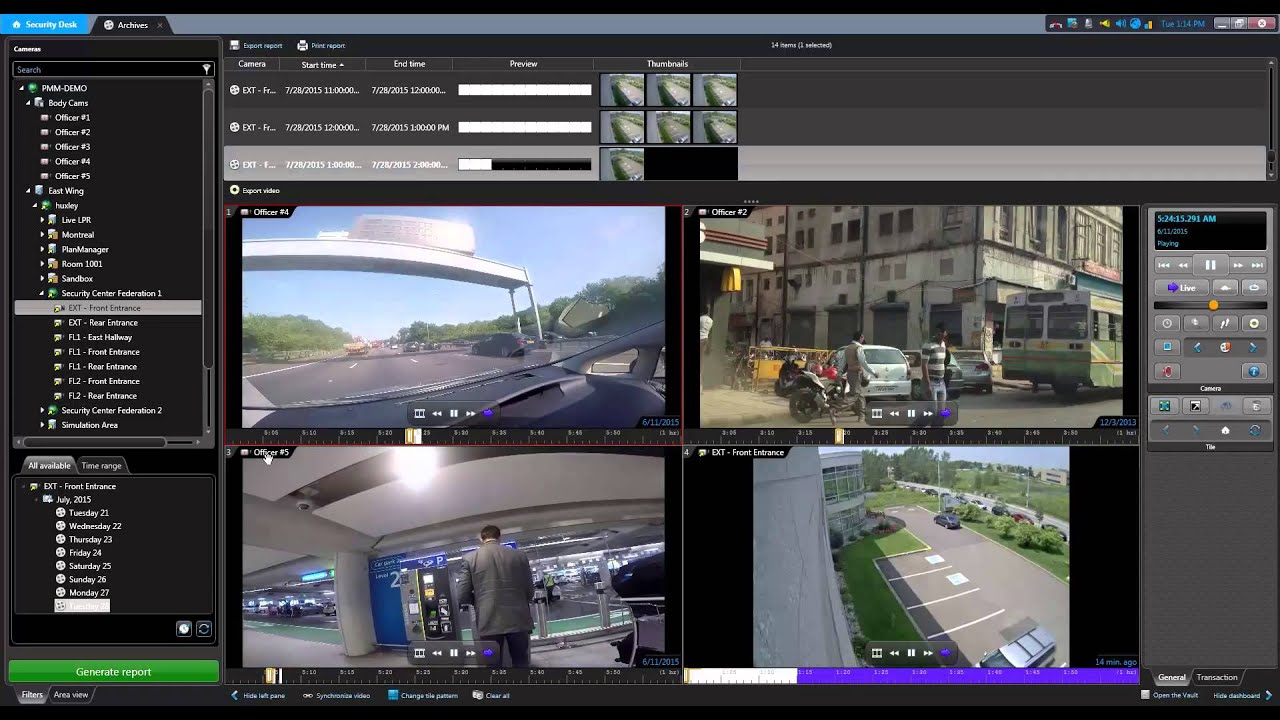This screenshot has width=1280, height=720.
Task: Select EXT - Rear Entrance camera
Action: [x=103, y=323]
